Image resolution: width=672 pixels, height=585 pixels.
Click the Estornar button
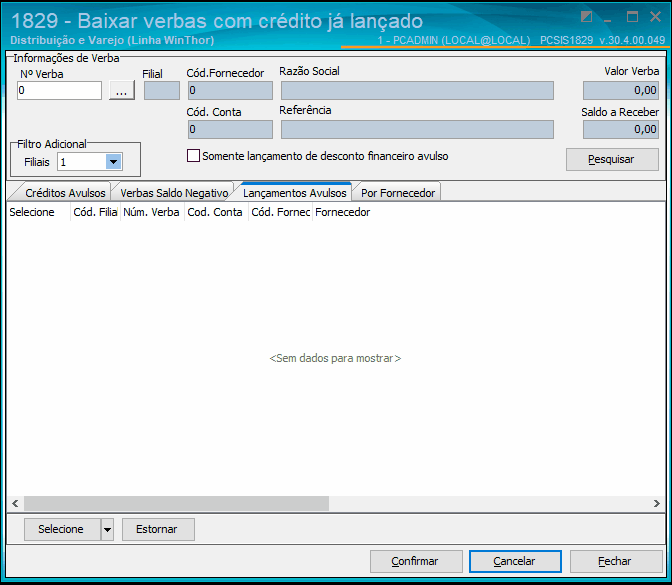pyautogui.click(x=158, y=529)
